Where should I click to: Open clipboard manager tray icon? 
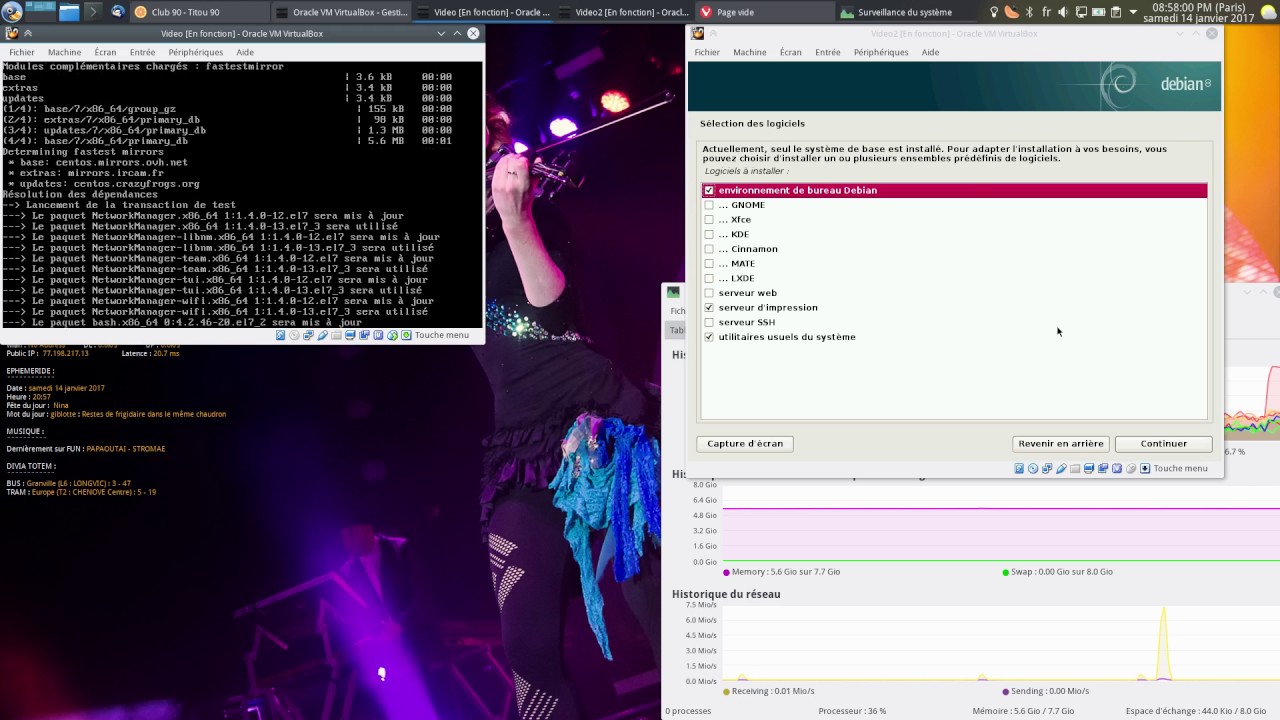tap(1116, 12)
